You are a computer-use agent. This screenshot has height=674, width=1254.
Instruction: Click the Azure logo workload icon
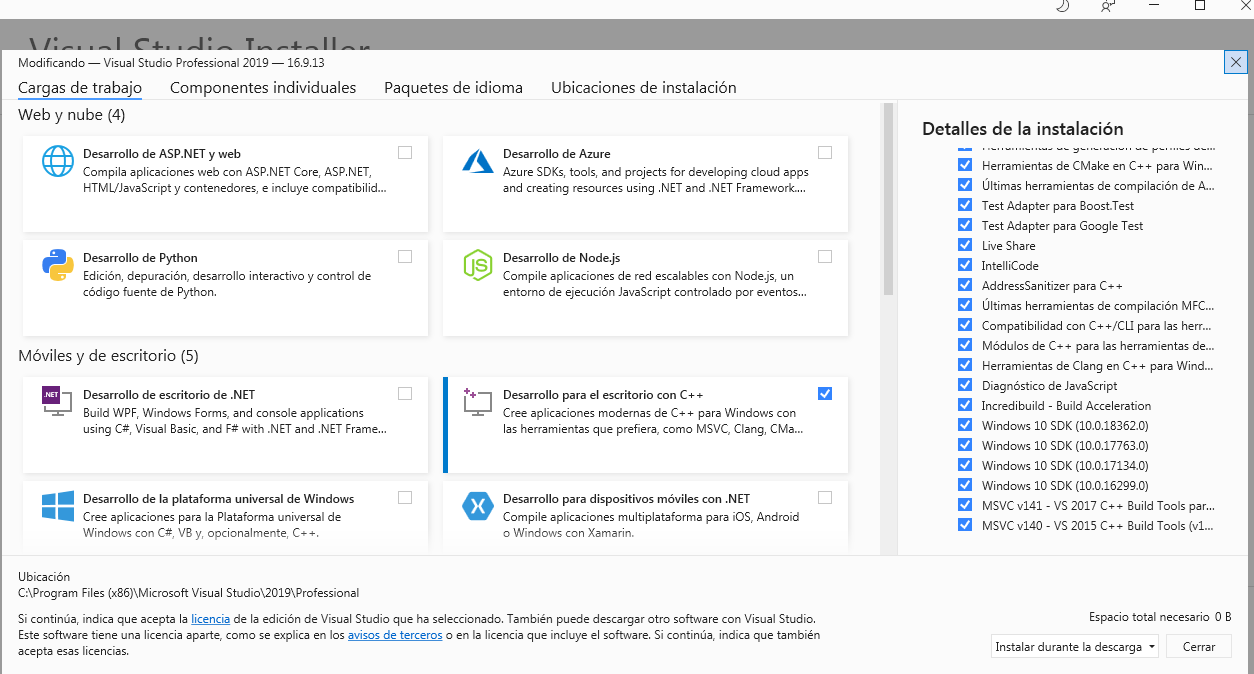point(478,161)
